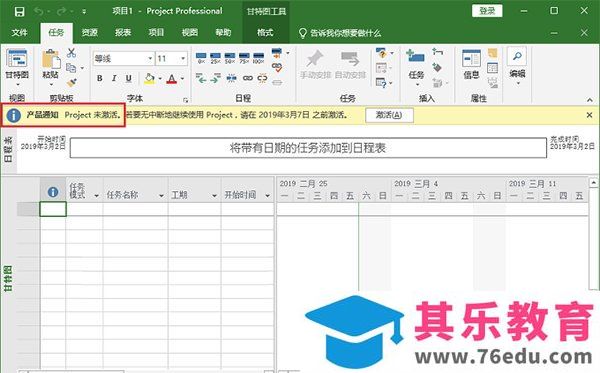Toggle underline text formatting
600x373 pixels.
[x=129, y=78]
